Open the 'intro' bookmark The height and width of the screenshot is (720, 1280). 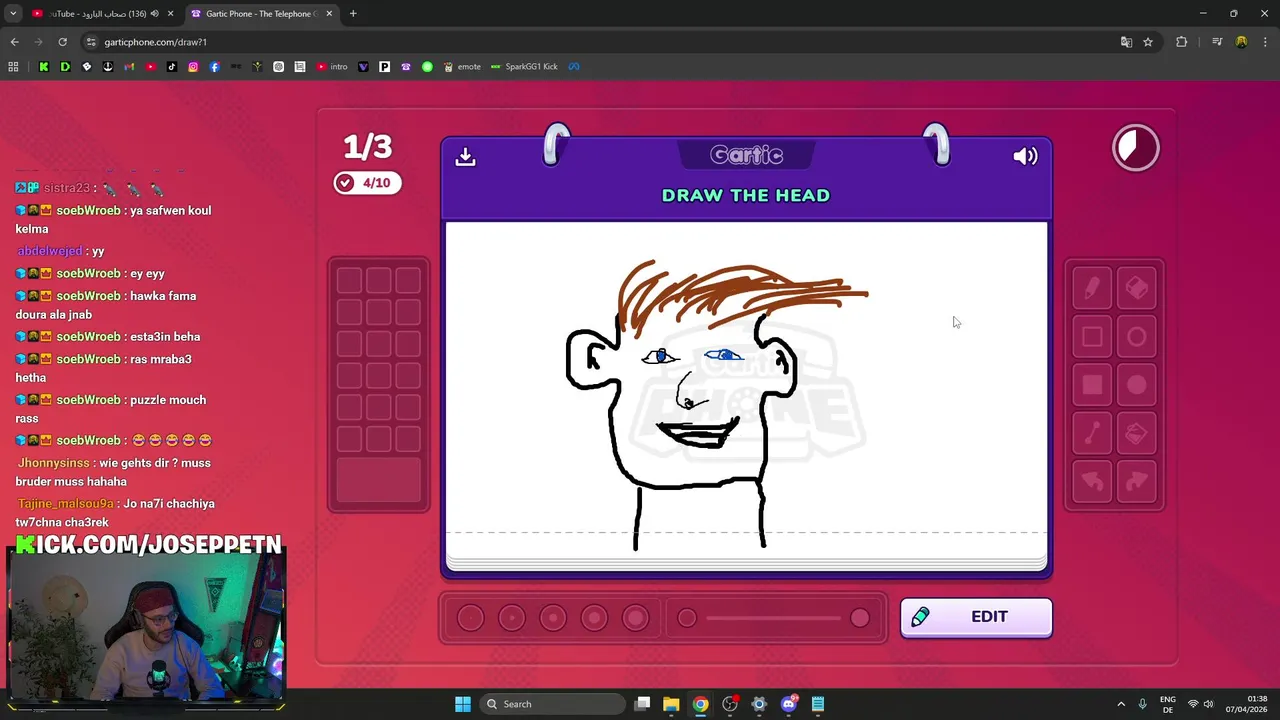pyautogui.click(x=332, y=67)
